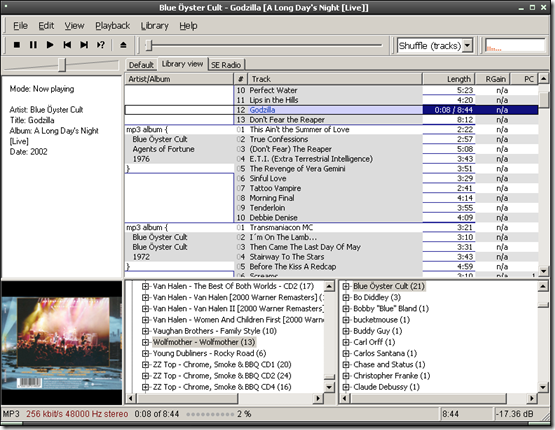Select Carlos Santana (1) in artist tree
555x430 pixels.
pyautogui.click(x=385, y=353)
